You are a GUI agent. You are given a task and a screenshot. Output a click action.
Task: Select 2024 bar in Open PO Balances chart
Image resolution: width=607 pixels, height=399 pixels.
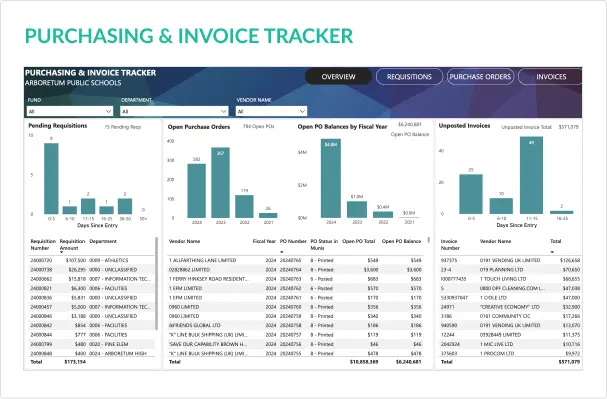coord(331,178)
